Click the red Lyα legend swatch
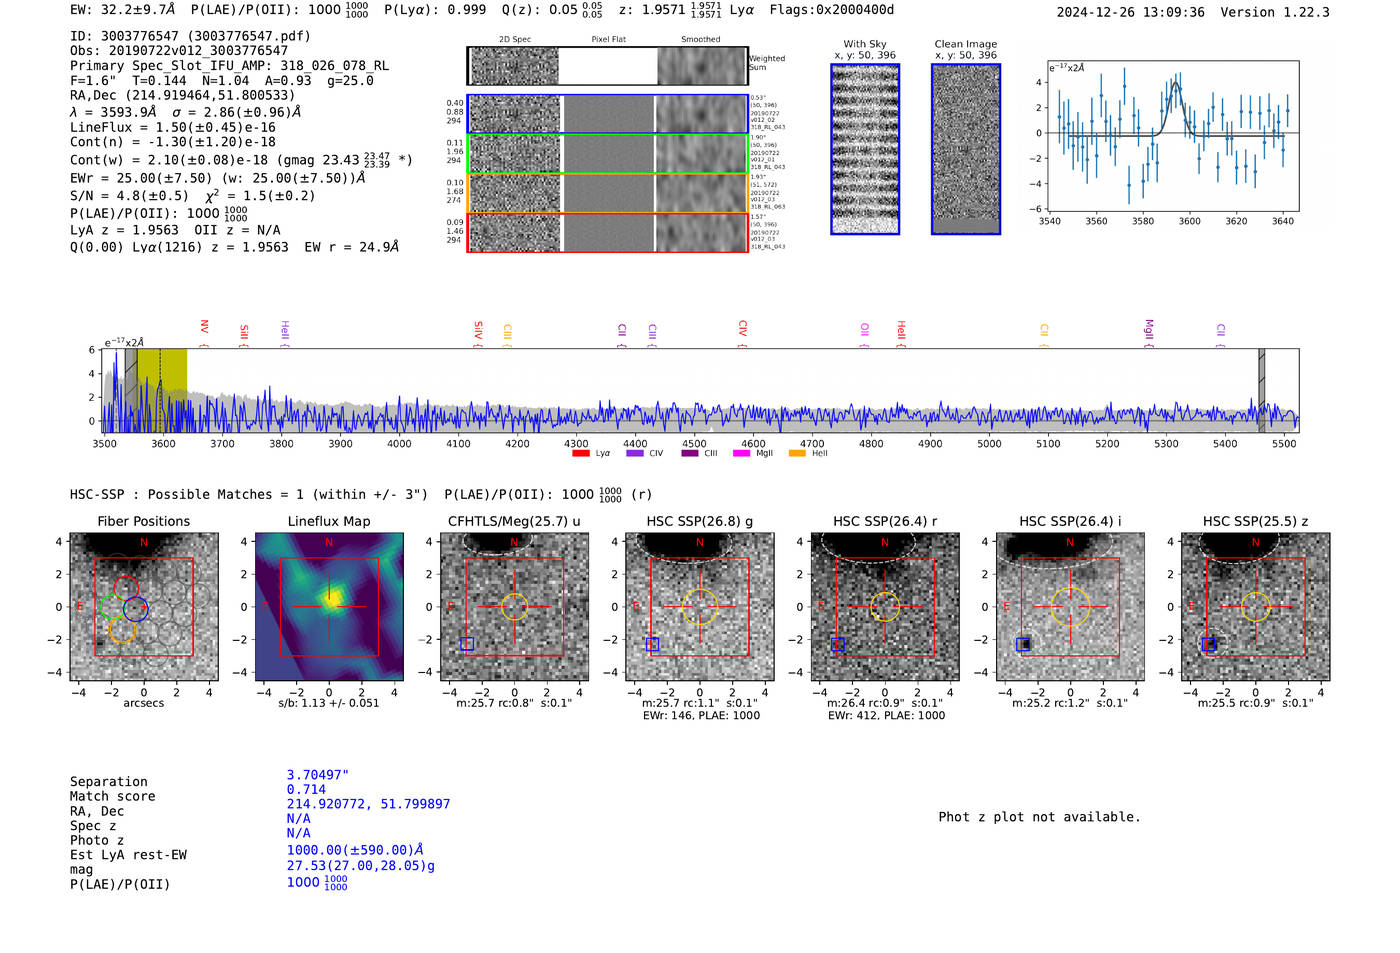 pyautogui.click(x=581, y=453)
